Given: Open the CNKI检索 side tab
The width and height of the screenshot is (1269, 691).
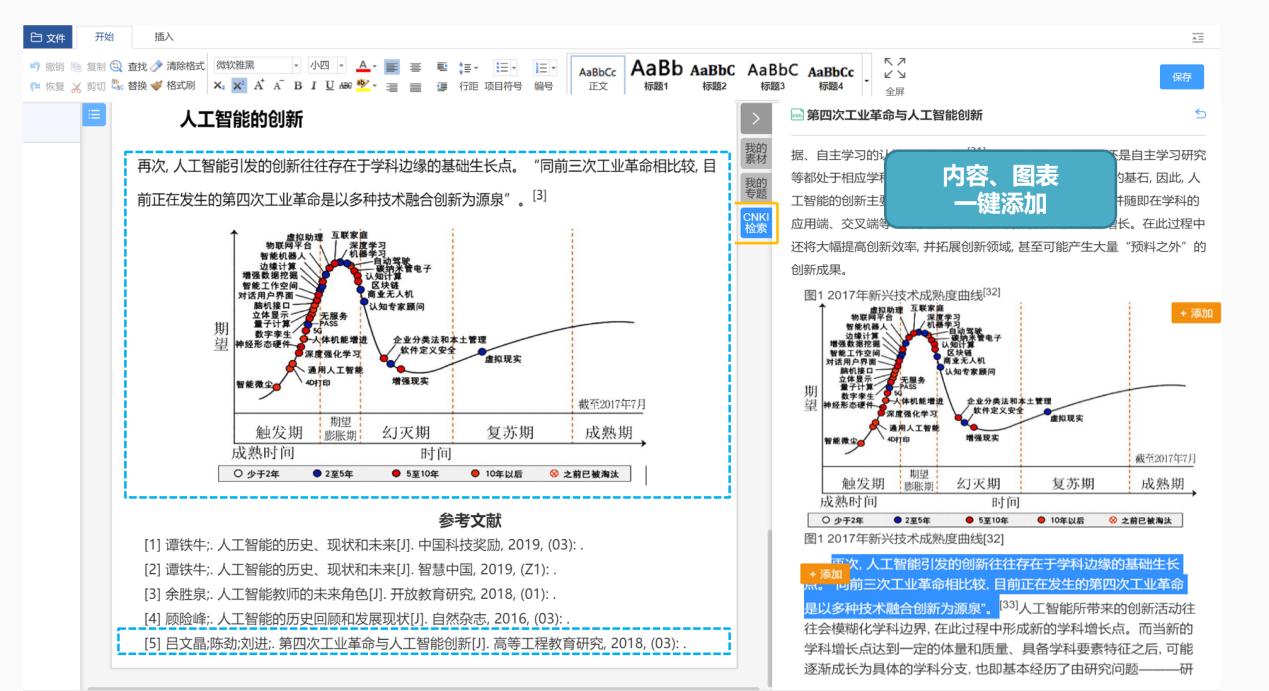Looking at the screenshot, I should 754,222.
